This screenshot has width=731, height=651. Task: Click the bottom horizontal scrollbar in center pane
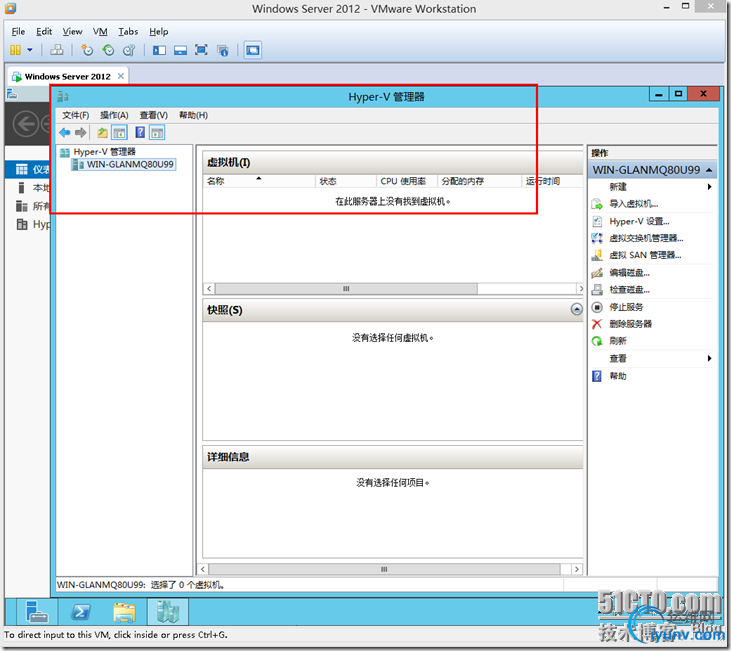click(384, 569)
